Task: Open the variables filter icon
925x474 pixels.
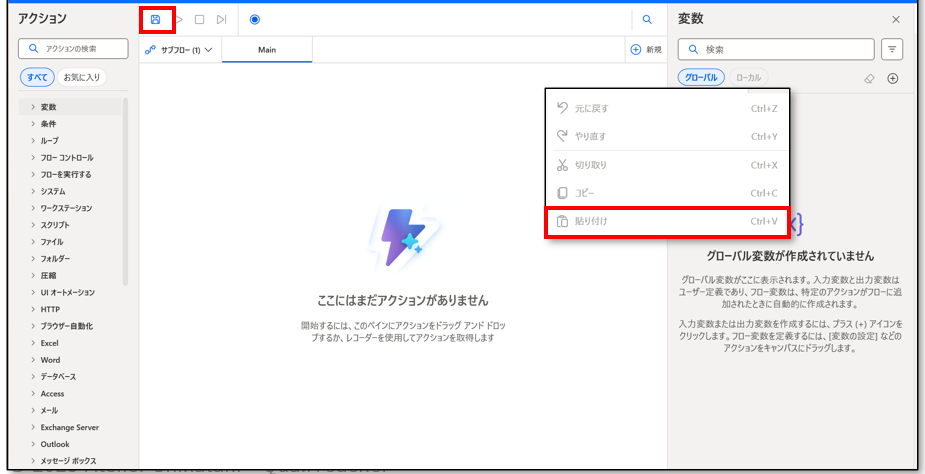Action: pos(892,49)
